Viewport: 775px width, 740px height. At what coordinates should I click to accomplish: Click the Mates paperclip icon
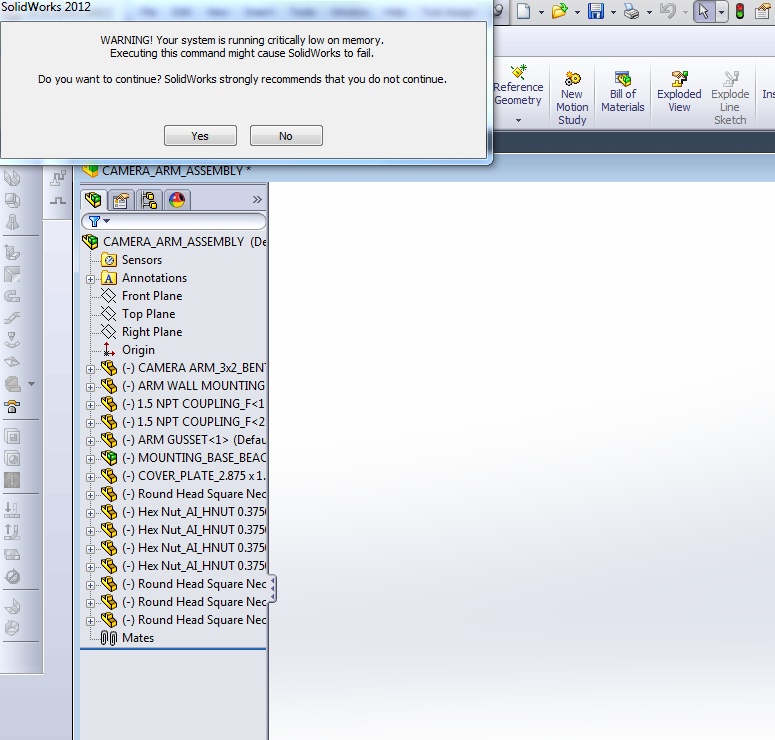pyautogui.click(x=109, y=638)
